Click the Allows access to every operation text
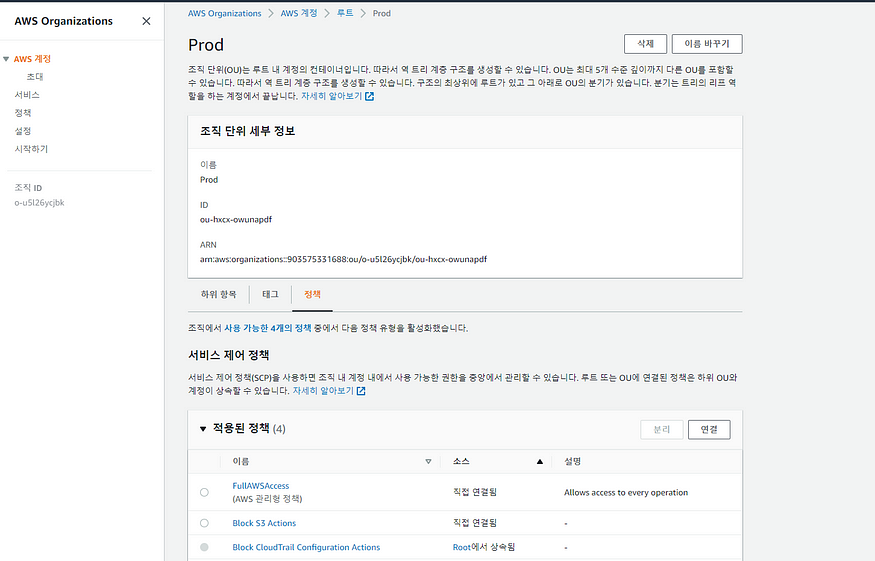875x561 pixels. (x=626, y=492)
